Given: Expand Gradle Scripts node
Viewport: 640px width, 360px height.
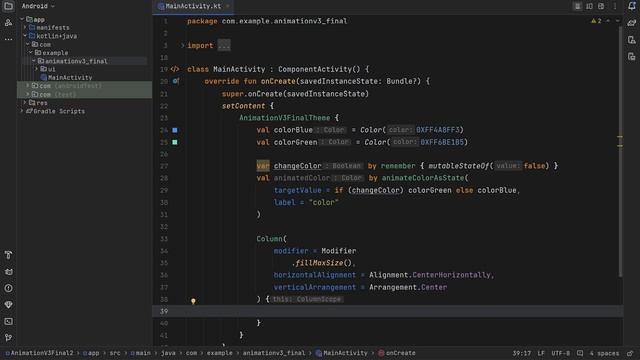Looking at the screenshot, I should pyautogui.click(x=22, y=111).
